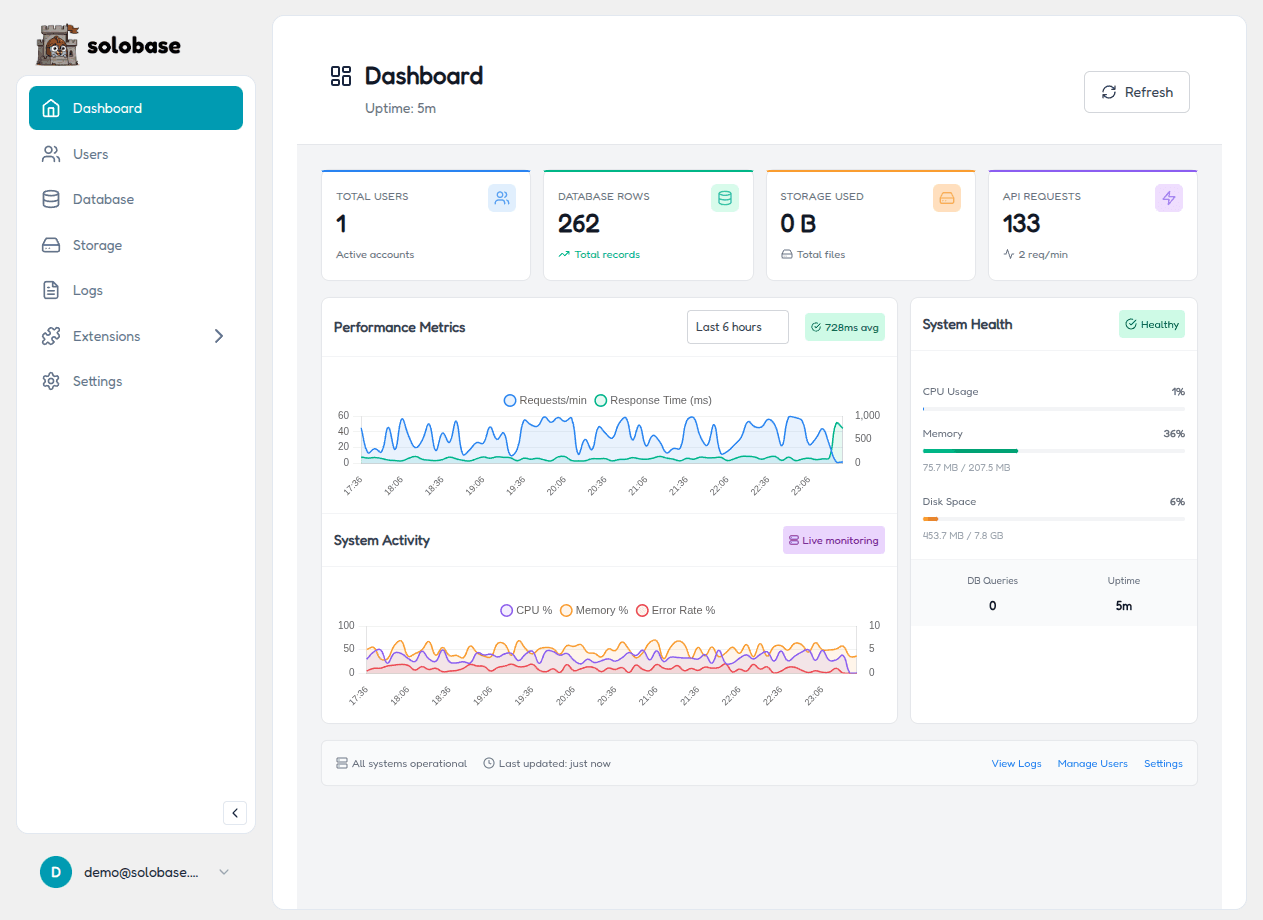
Task: Toggle Response Time (ms) legend item
Action: (x=653, y=400)
